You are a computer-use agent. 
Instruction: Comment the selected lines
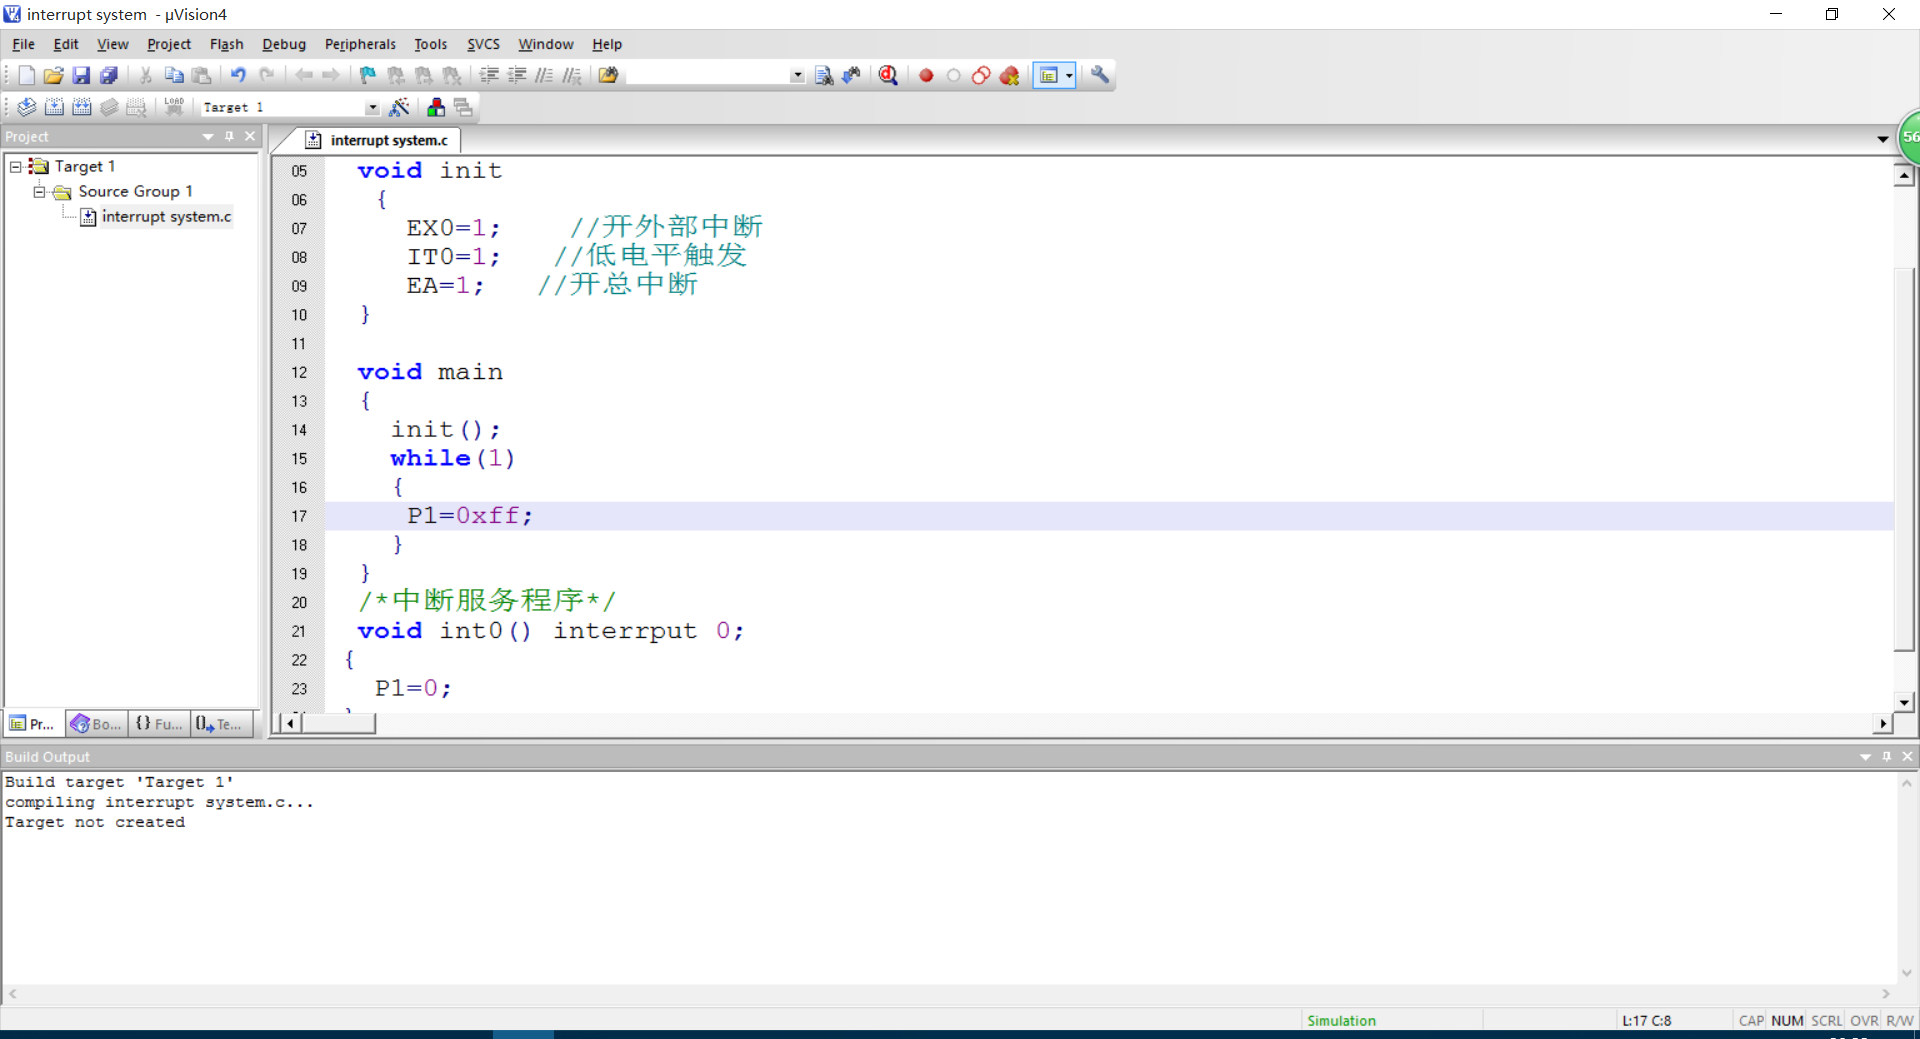pyautogui.click(x=544, y=75)
